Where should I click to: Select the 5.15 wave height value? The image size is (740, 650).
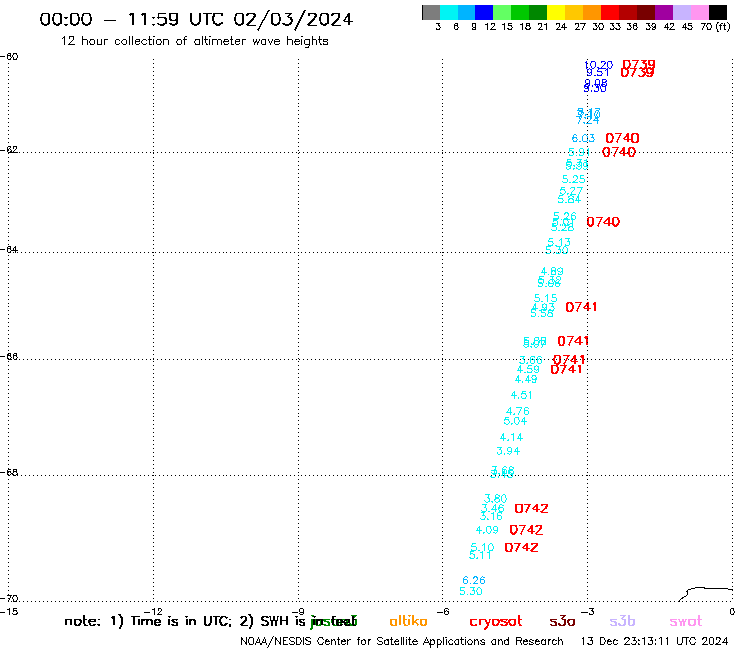tap(546, 298)
